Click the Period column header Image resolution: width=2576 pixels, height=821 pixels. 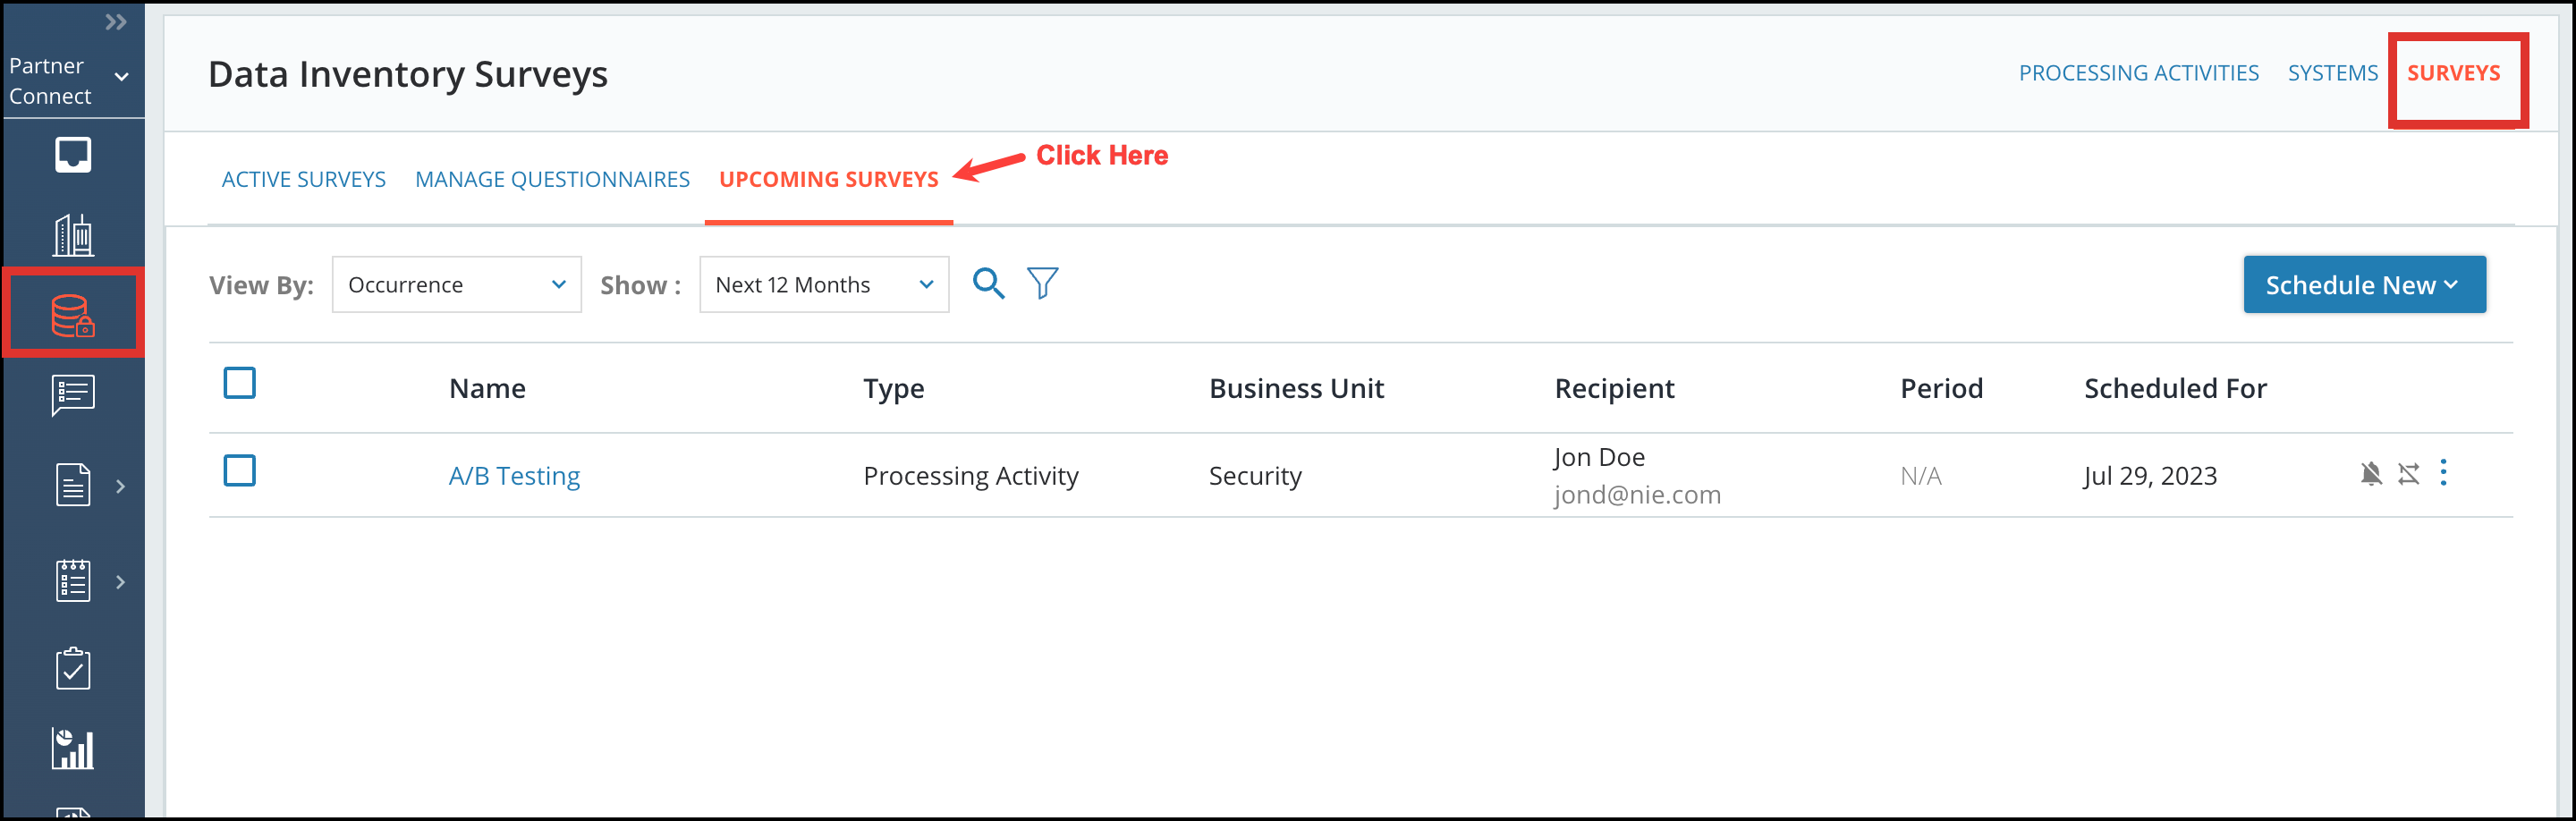point(1941,388)
